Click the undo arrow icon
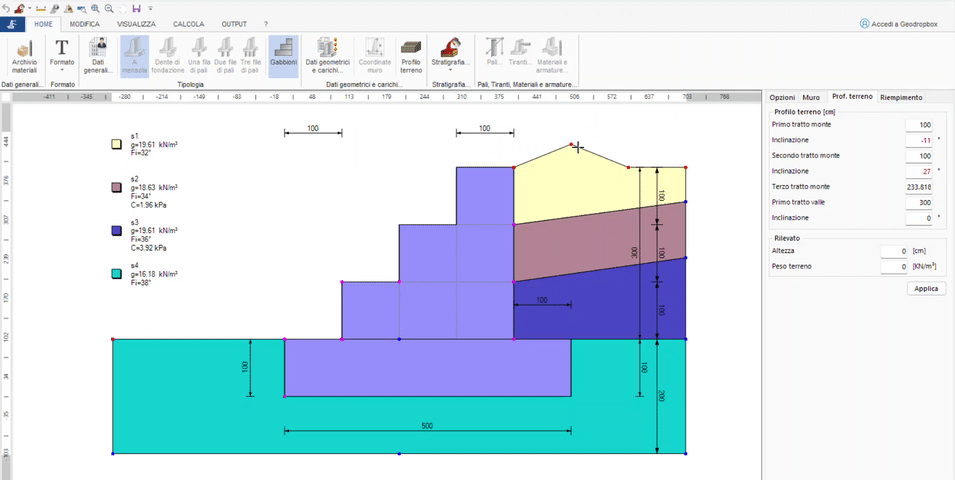The height and width of the screenshot is (480, 955). tap(5, 7)
